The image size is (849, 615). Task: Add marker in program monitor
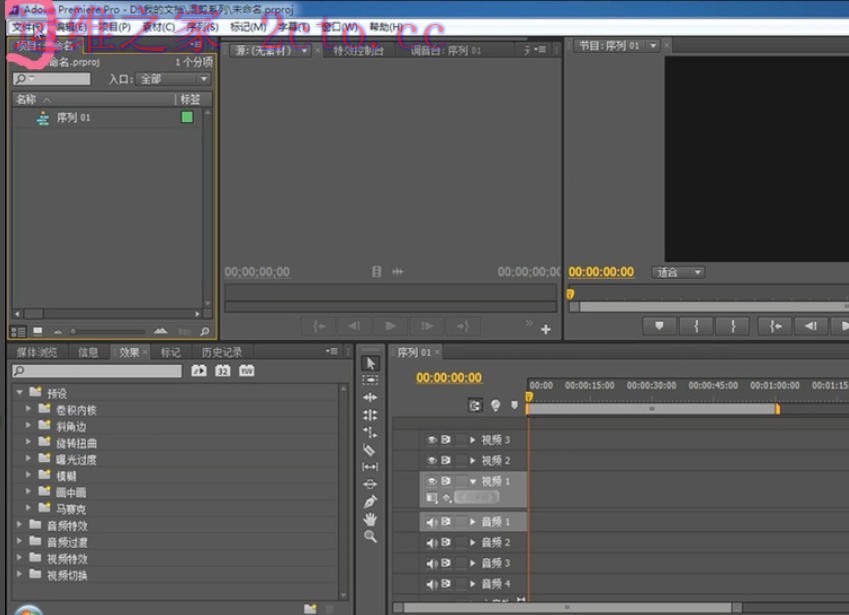[x=659, y=326]
